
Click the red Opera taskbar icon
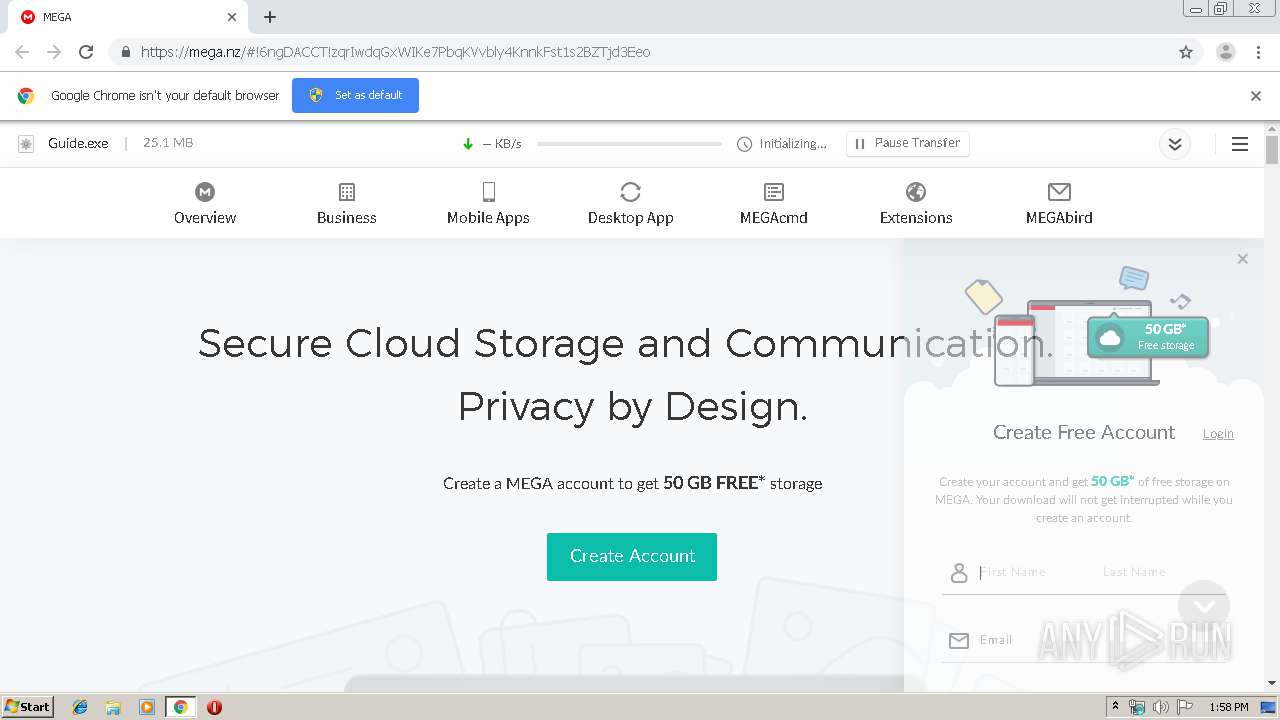click(214, 707)
